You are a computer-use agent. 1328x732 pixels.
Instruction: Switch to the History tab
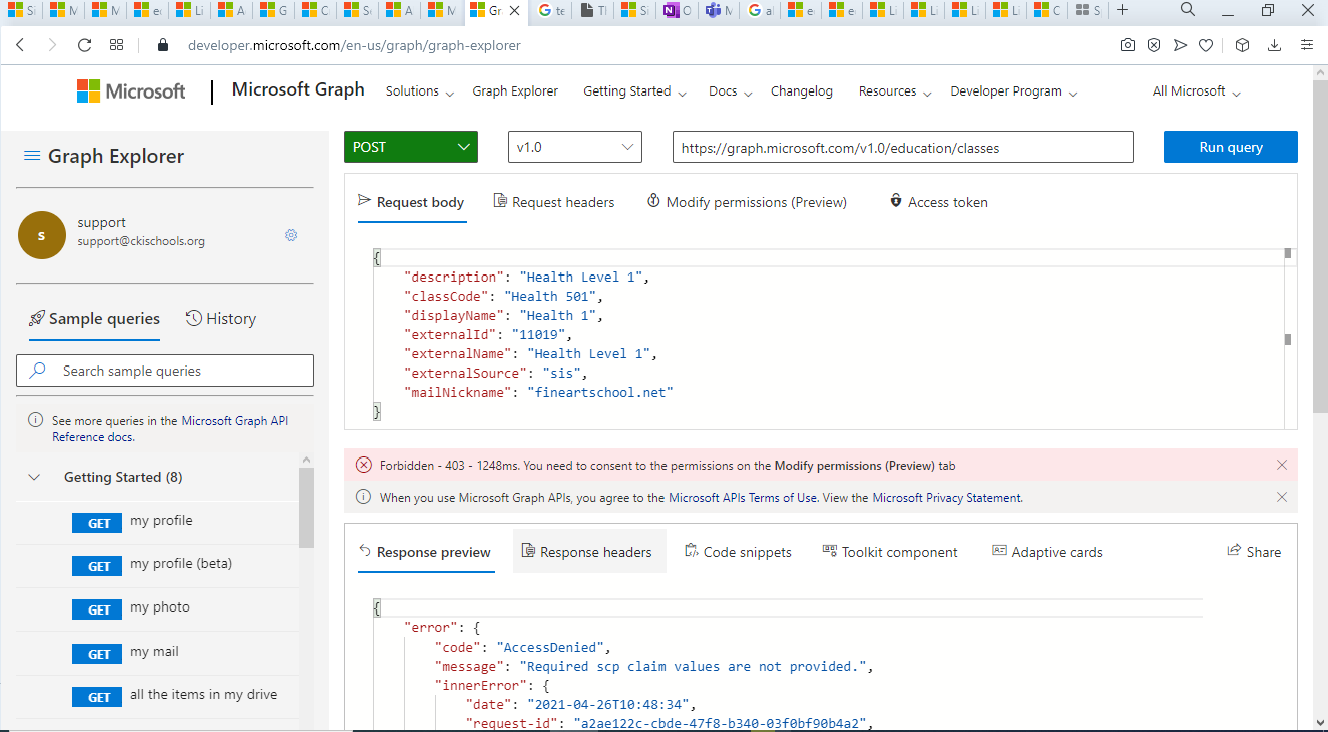(x=221, y=319)
